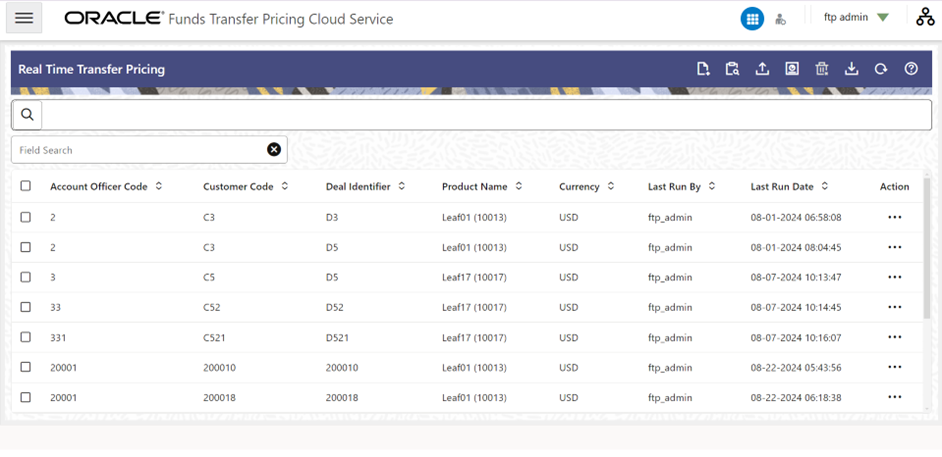Click the Oracle logo
This screenshot has width=942, height=457.
114,19
